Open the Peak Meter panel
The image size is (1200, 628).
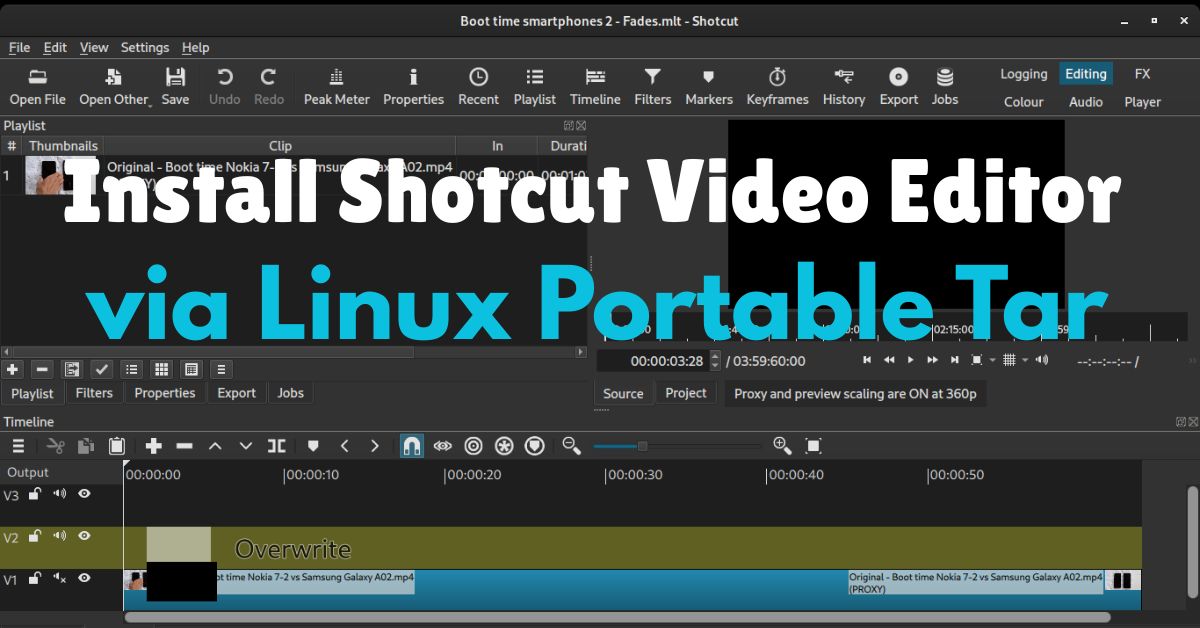coord(337,87)
